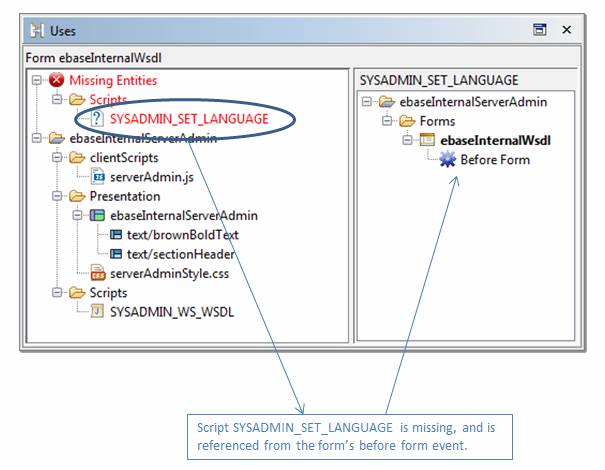Close the Uses dialog window
Image resolution: width=605 pixels, height=470 pixels.
coord(566,30)
